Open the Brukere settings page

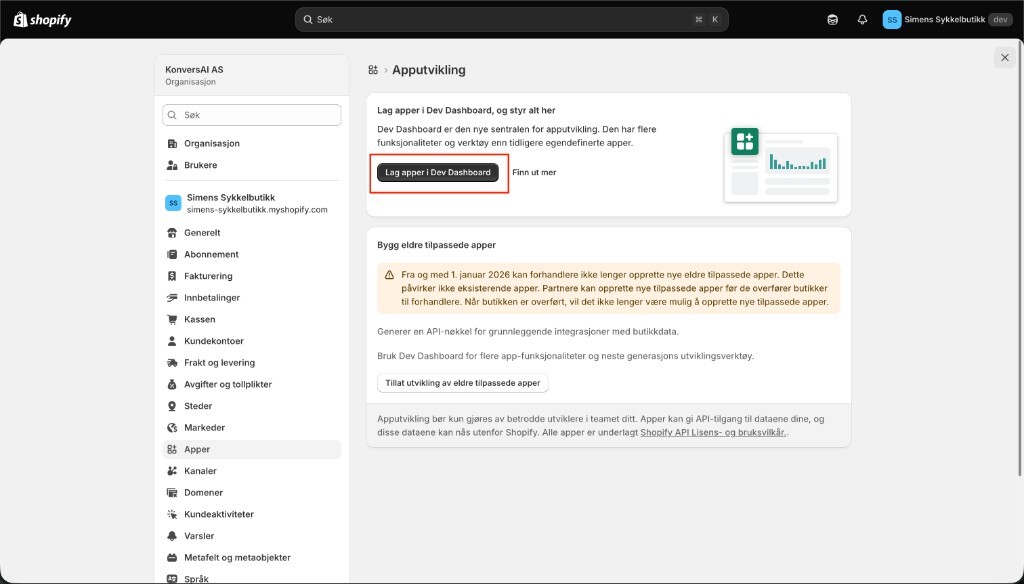tap(251, 165)
